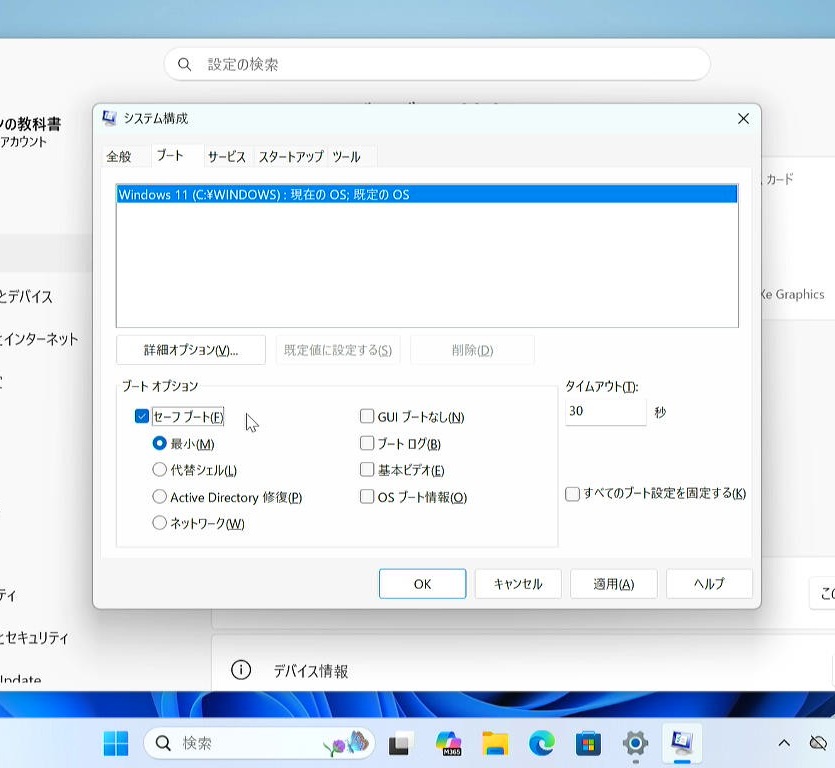Image resolution: width=835 pixels, height=768 pixels.
Task: Click the 詳細オプション(V)... button
Action: tap(191, 350)
